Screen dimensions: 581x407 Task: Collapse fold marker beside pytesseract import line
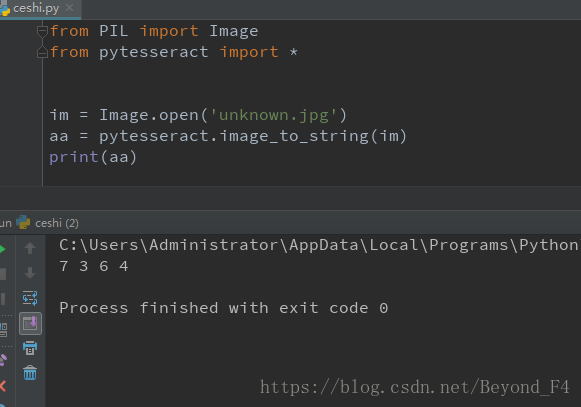(43, 52)
